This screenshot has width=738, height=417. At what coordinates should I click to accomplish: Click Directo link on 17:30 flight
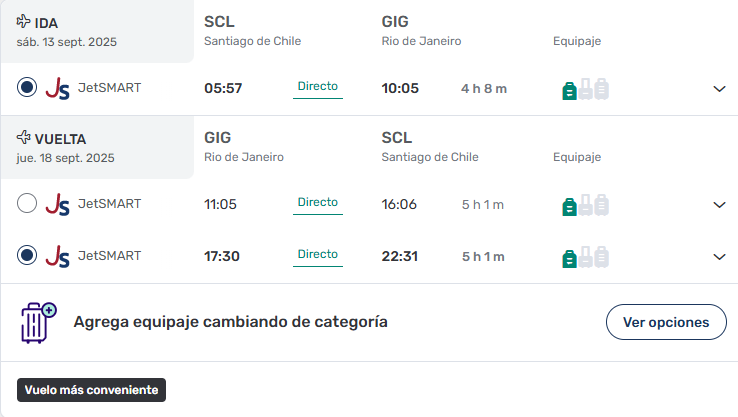coord(318,255)
